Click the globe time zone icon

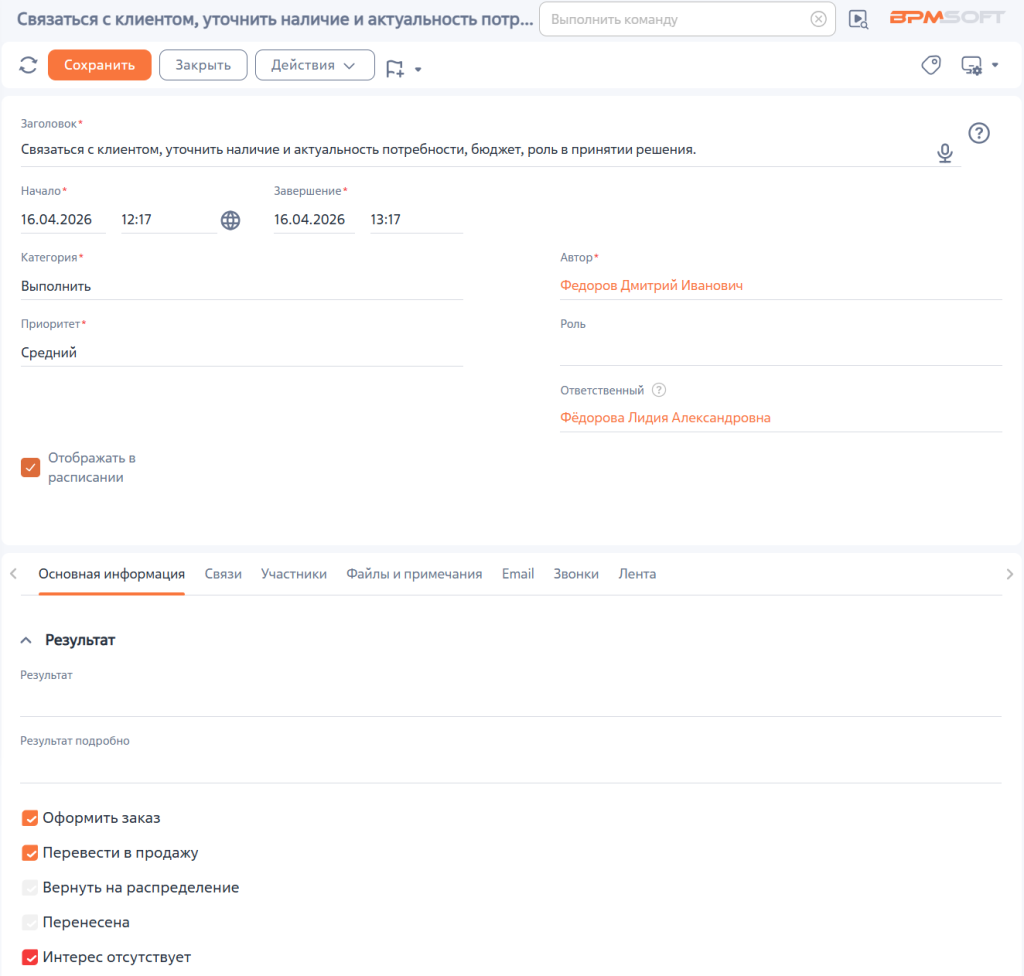pyautogui.click(x=231, y=220)
